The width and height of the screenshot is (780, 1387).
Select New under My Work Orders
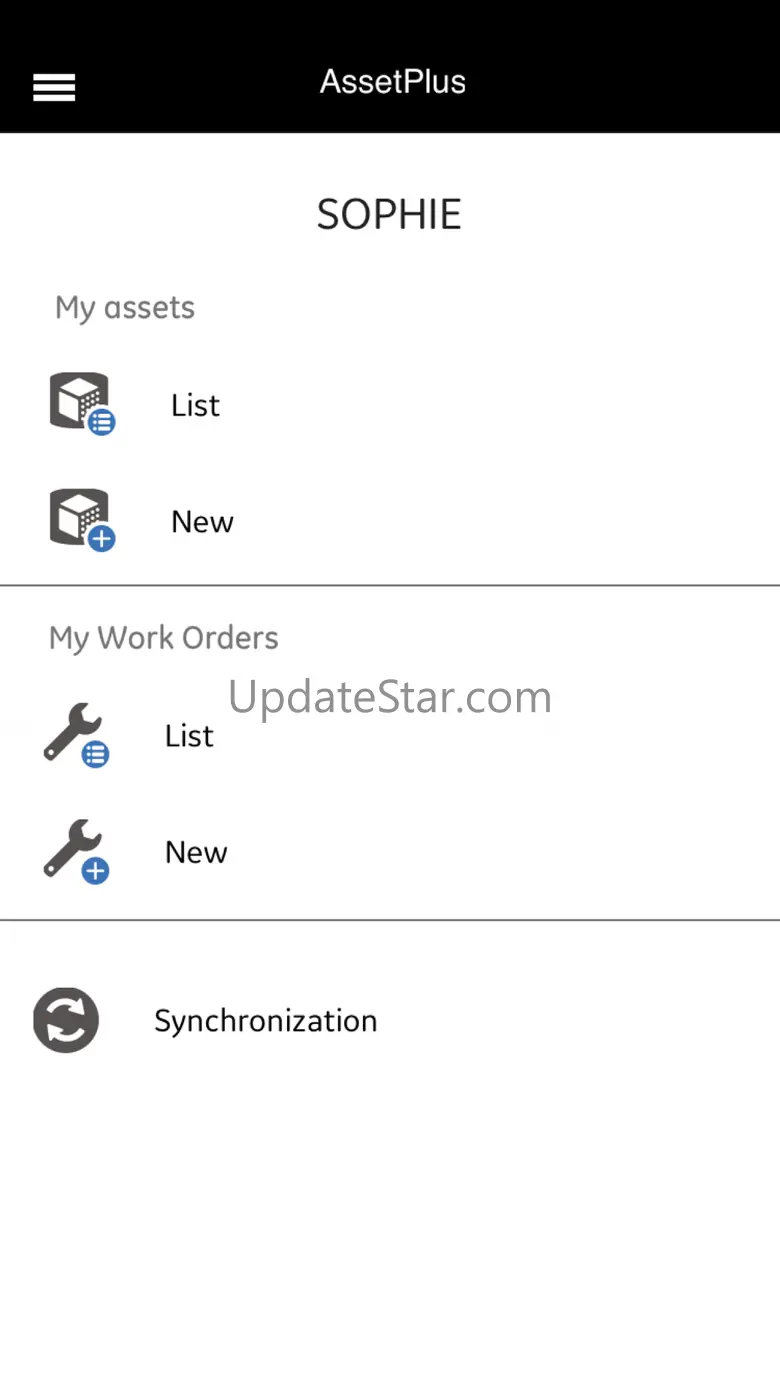point(196,852)
